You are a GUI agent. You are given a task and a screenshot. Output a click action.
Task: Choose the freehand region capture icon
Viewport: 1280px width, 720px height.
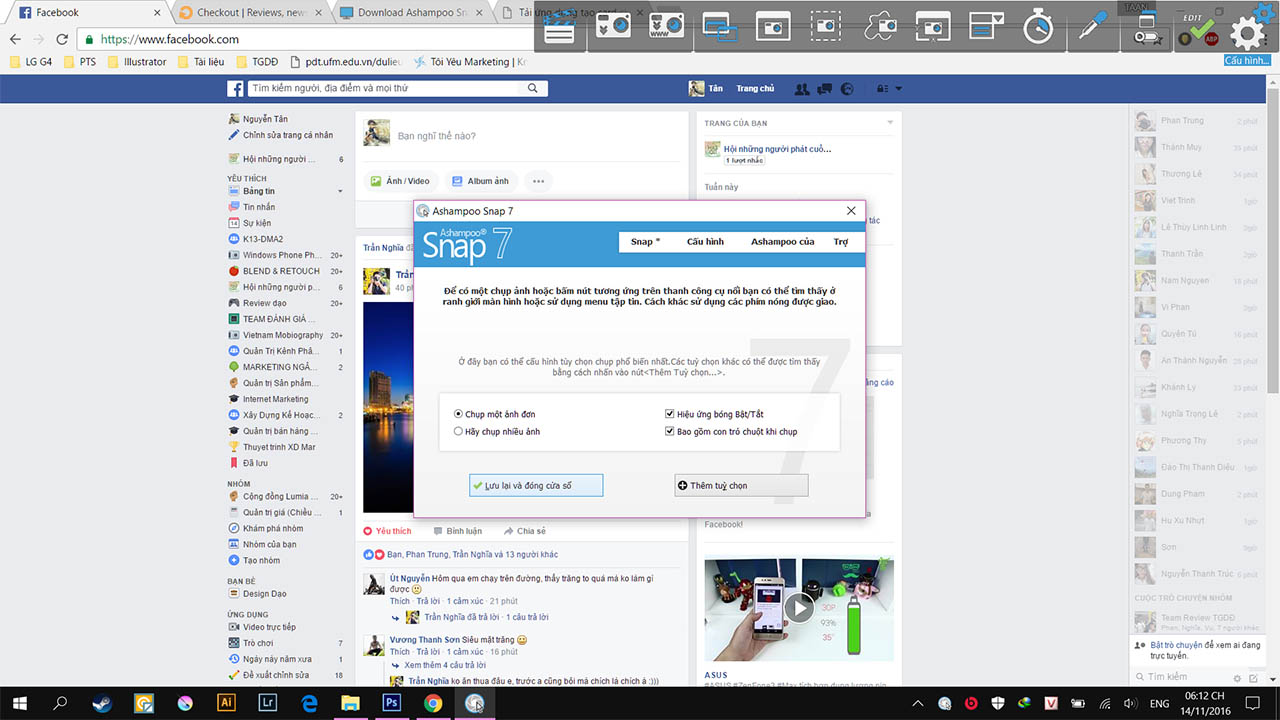[x=880, y=27]
